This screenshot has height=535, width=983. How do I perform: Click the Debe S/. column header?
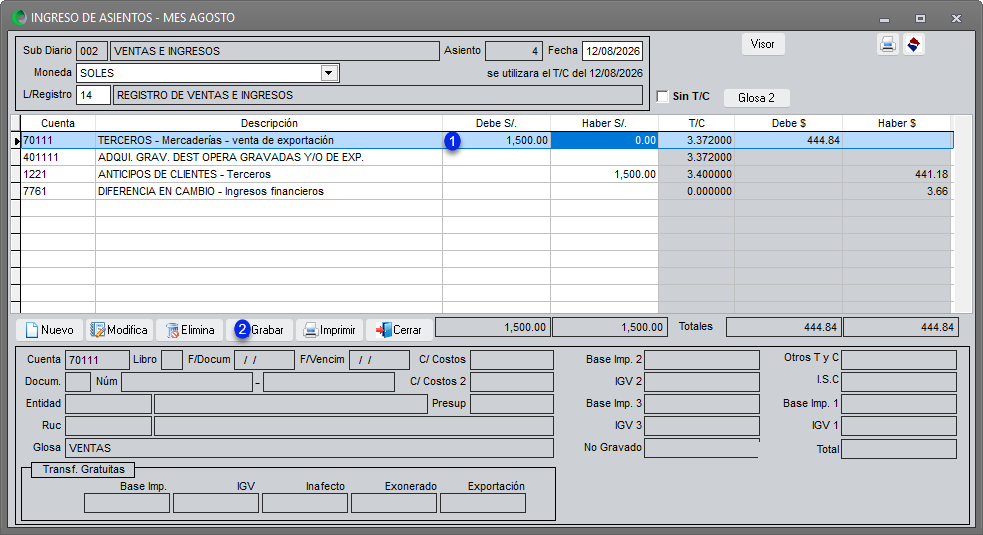[x=497, y=124]
